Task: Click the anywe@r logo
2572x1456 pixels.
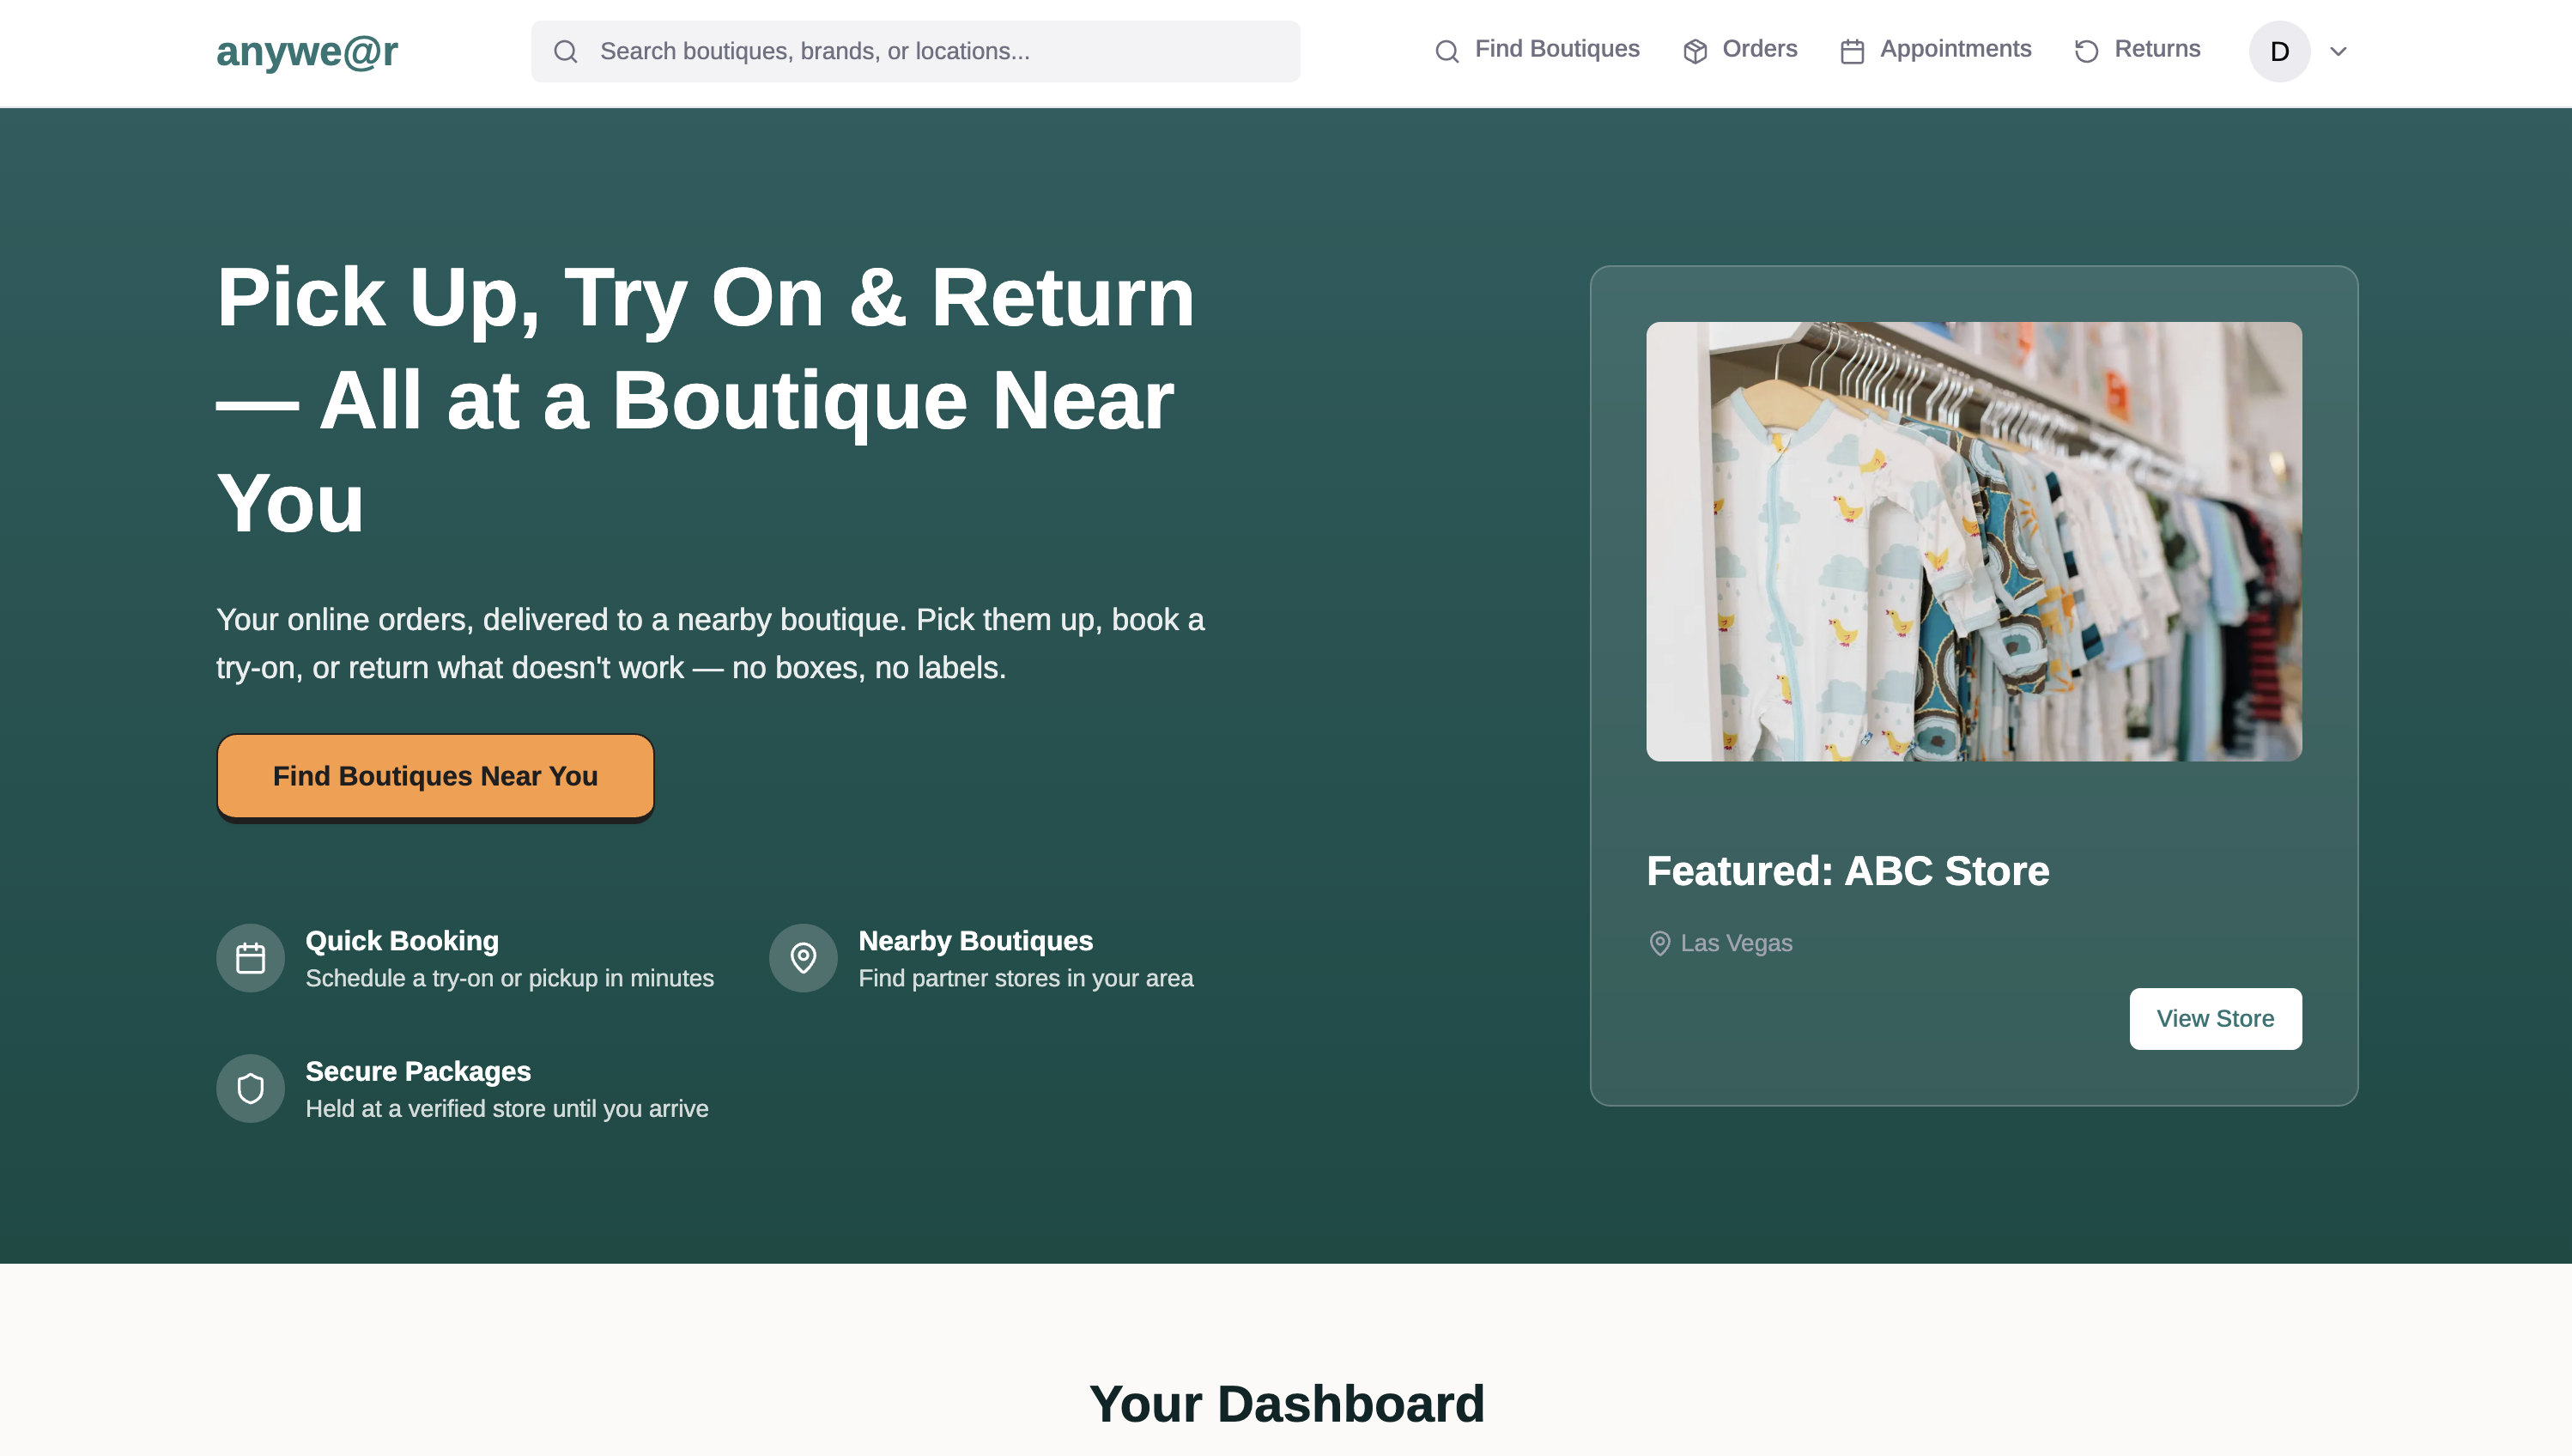Action: [307, 51]
